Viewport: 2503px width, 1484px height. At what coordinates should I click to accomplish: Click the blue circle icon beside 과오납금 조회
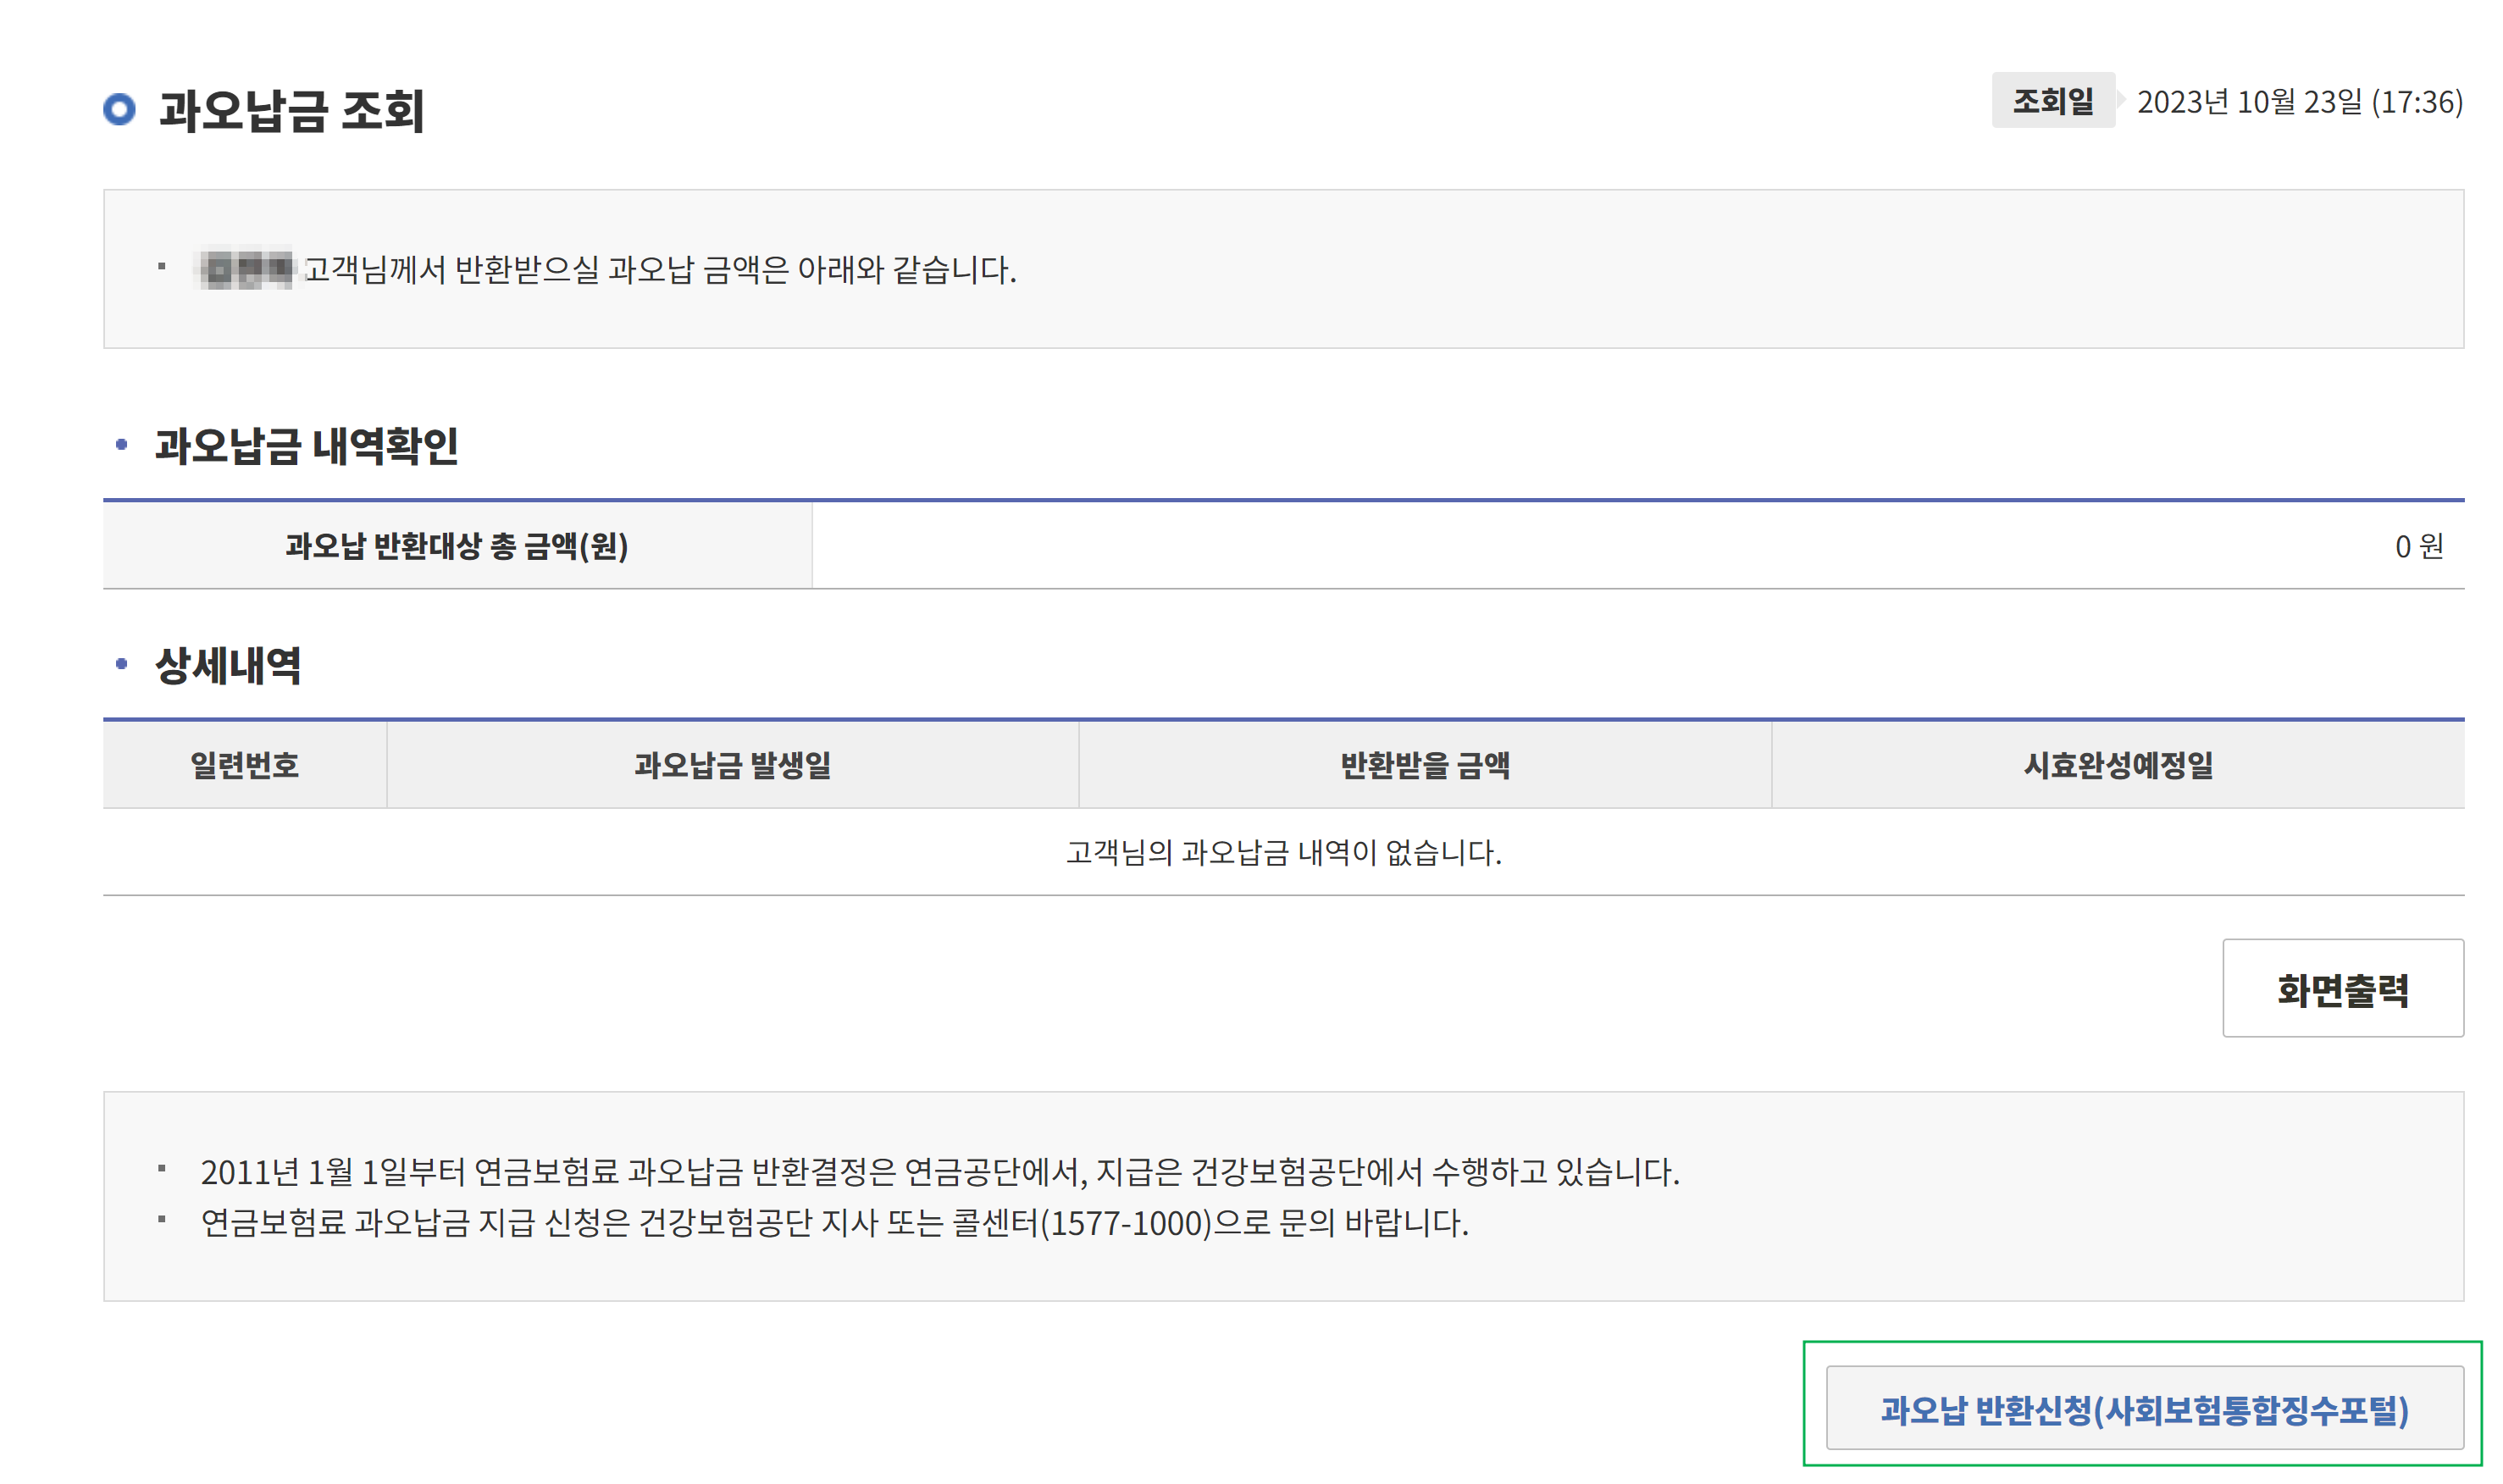(119, 109)
